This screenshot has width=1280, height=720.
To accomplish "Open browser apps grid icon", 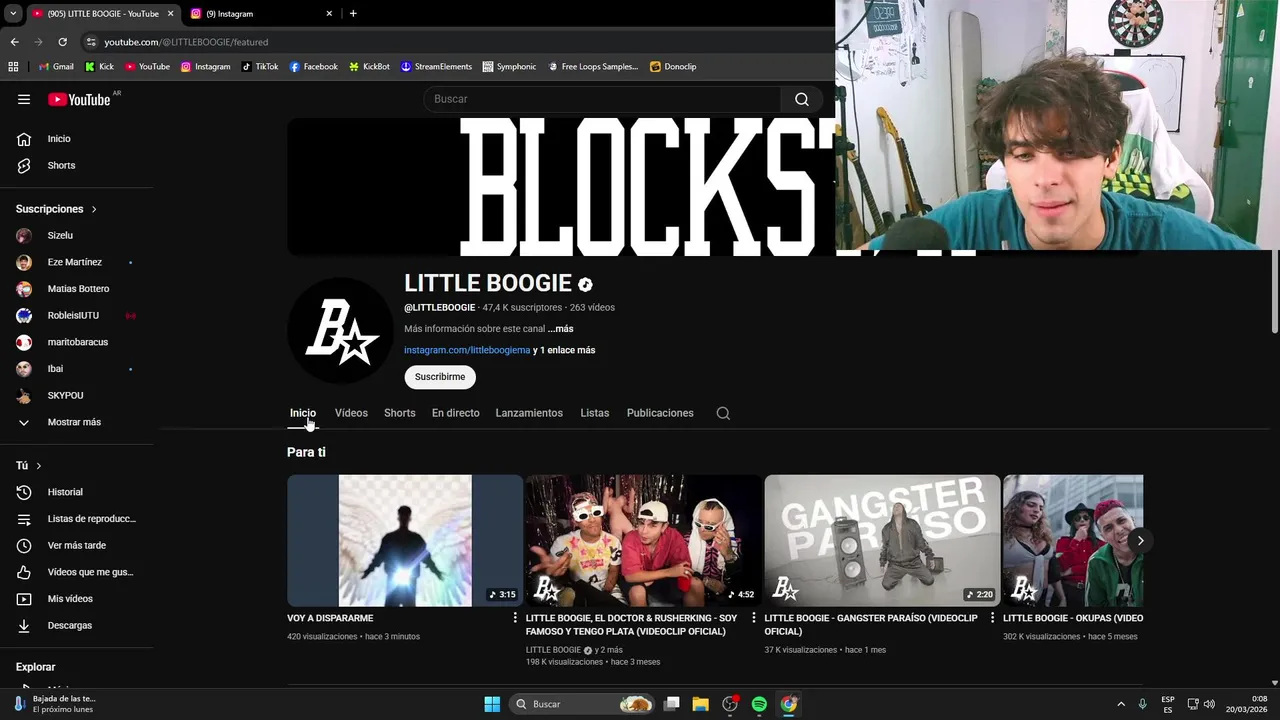I will pyautogui.click(x=13, y=67).
